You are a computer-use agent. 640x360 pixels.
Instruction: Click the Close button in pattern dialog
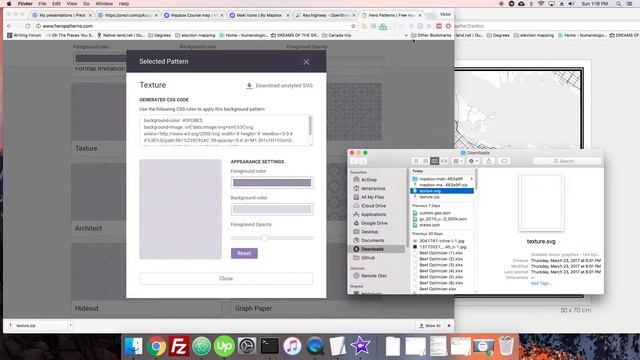(226, 278)
